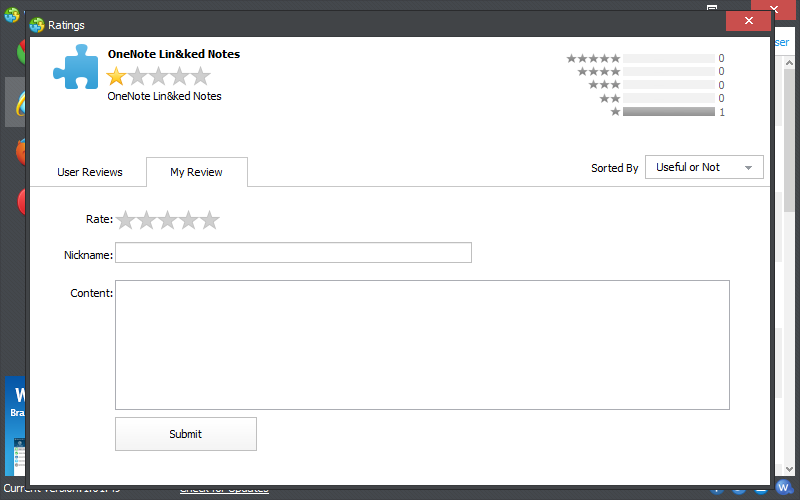Set rating to two stars in Rate row
The height and width of the screenshot is (500, 800).
(x=146, y=220)
